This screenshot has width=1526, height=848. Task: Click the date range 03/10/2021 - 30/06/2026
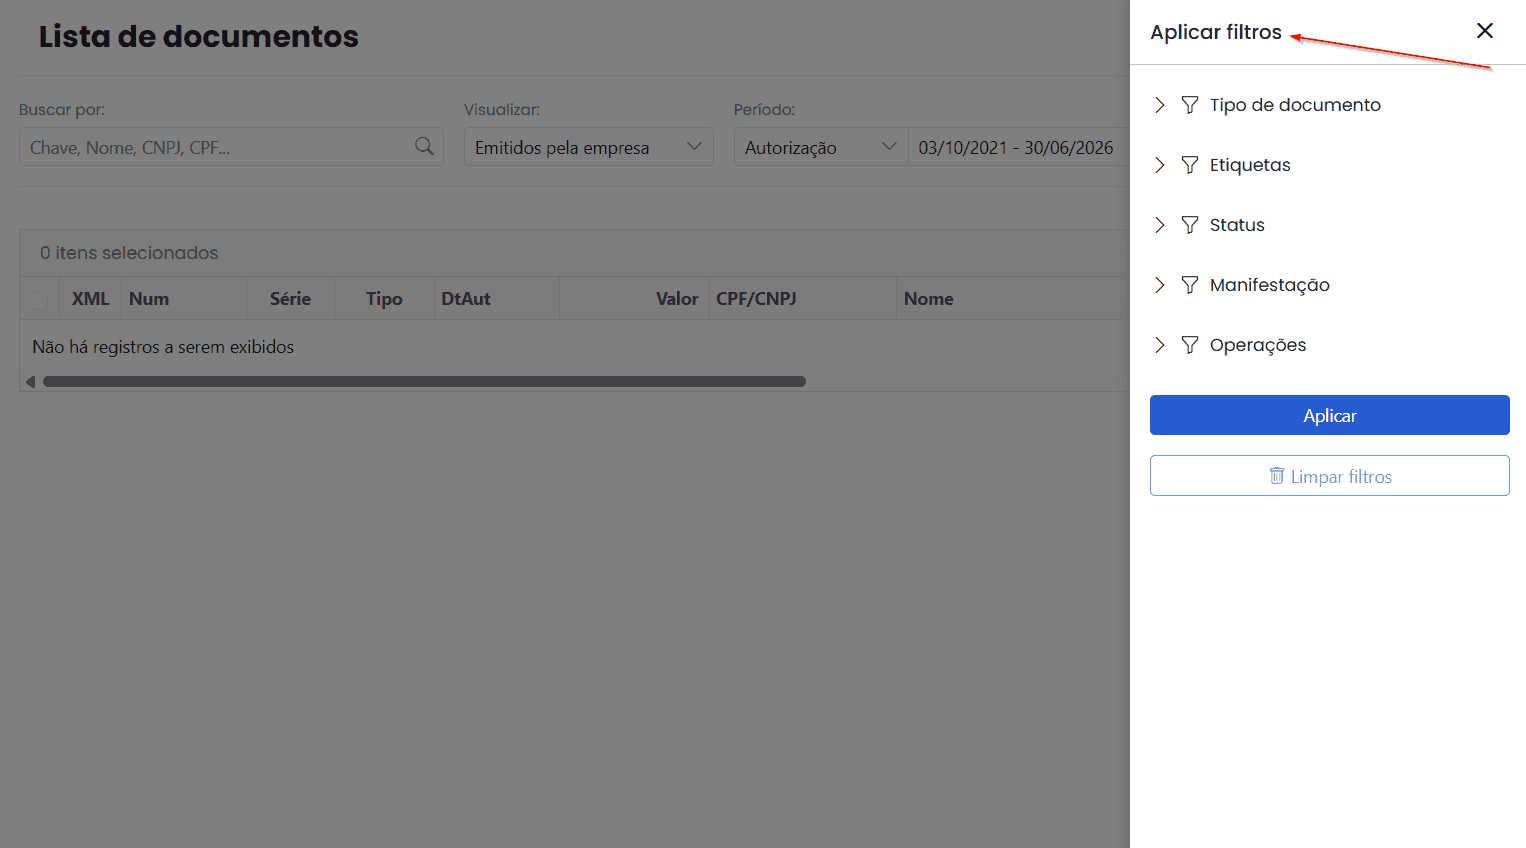[1016, 148]
